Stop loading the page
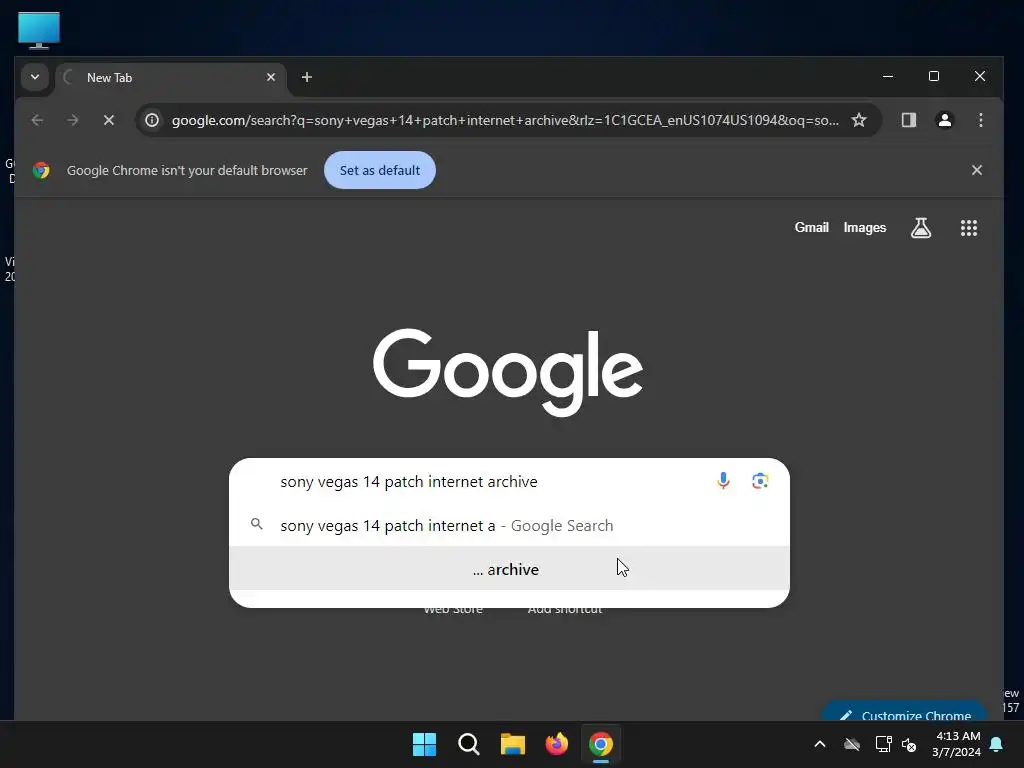 [x=108, y=120]
